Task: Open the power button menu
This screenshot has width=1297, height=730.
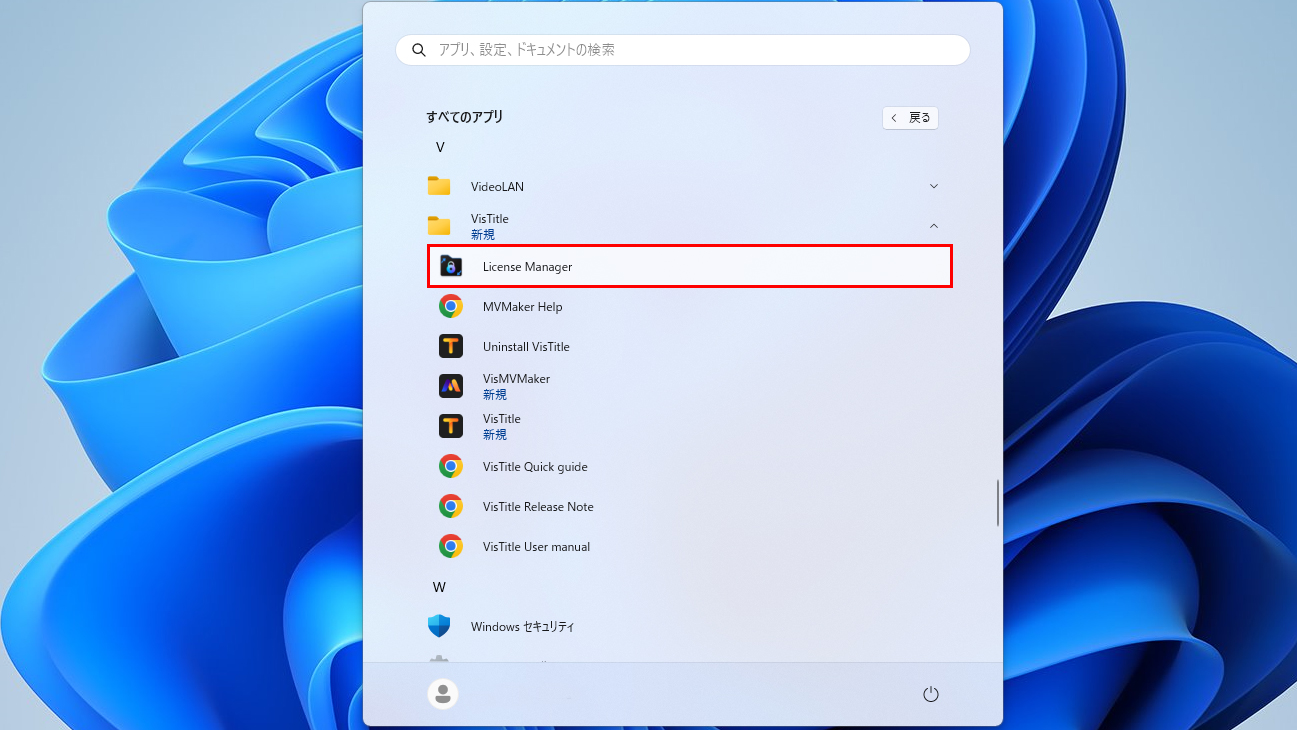Action: coord(930,694)
